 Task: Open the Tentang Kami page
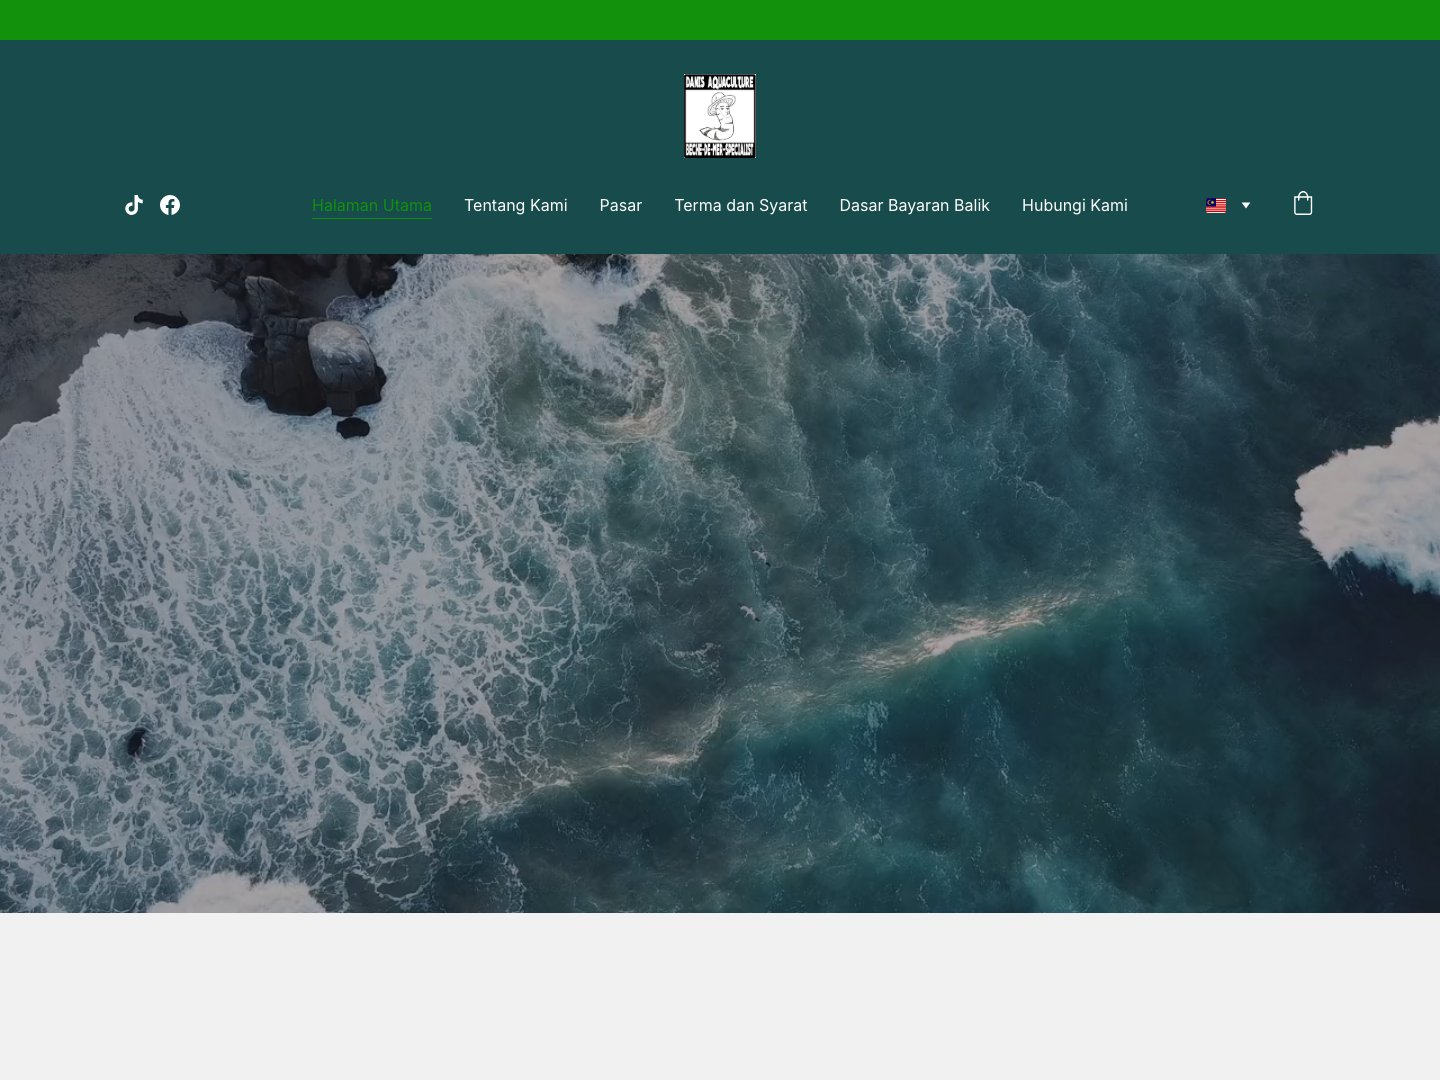click(516, 205)
